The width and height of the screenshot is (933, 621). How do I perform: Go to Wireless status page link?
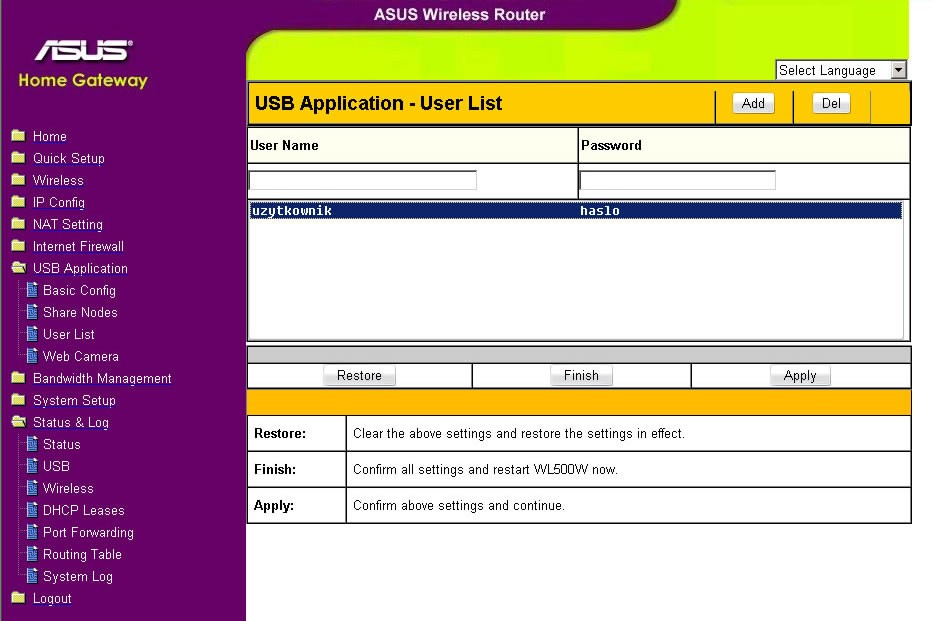pos(68,488)
